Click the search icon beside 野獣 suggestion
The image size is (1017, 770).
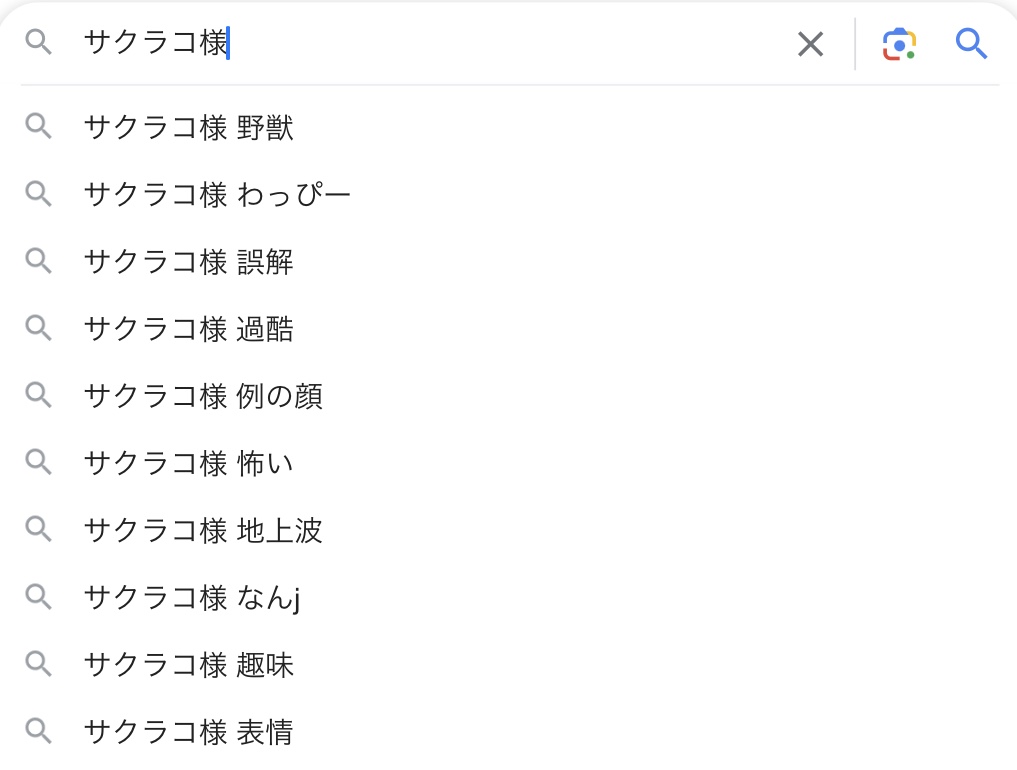pos(38,126)
